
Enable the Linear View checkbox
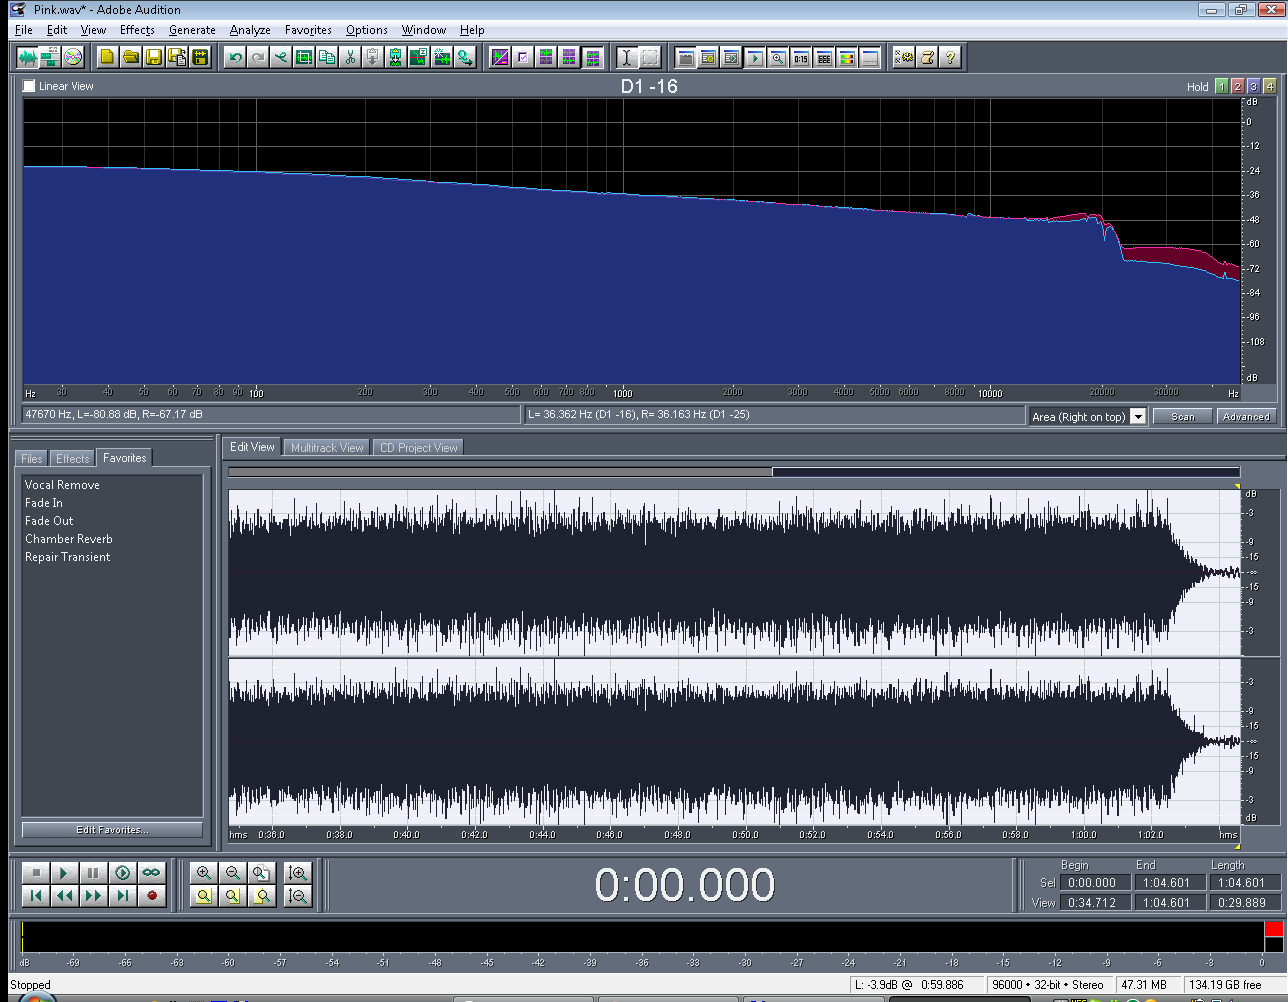pos(29,86)
